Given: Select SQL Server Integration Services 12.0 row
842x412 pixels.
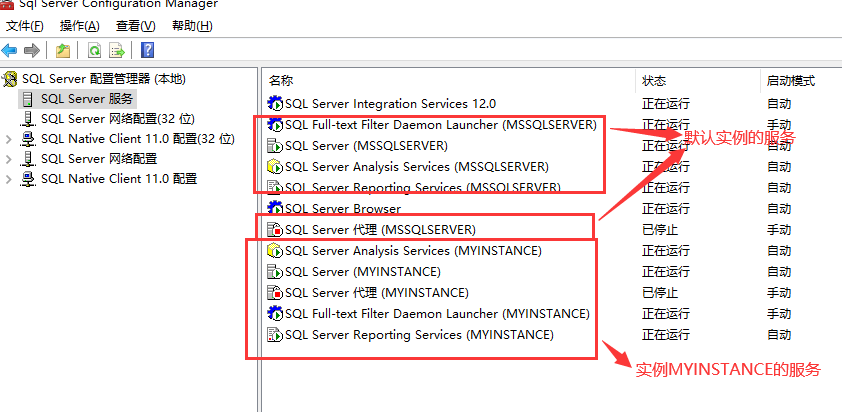Looking at the screenshot, I should (390, 103).
